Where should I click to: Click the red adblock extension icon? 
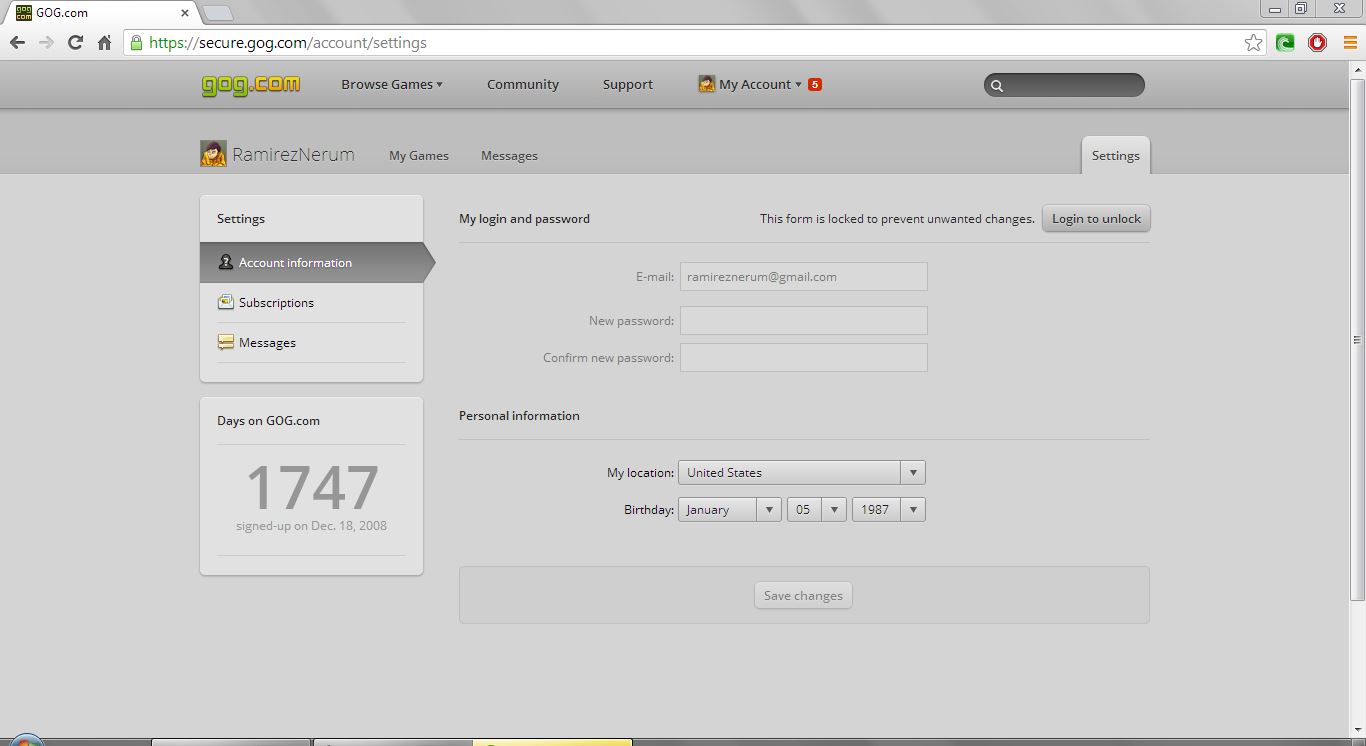[1318, 43]
